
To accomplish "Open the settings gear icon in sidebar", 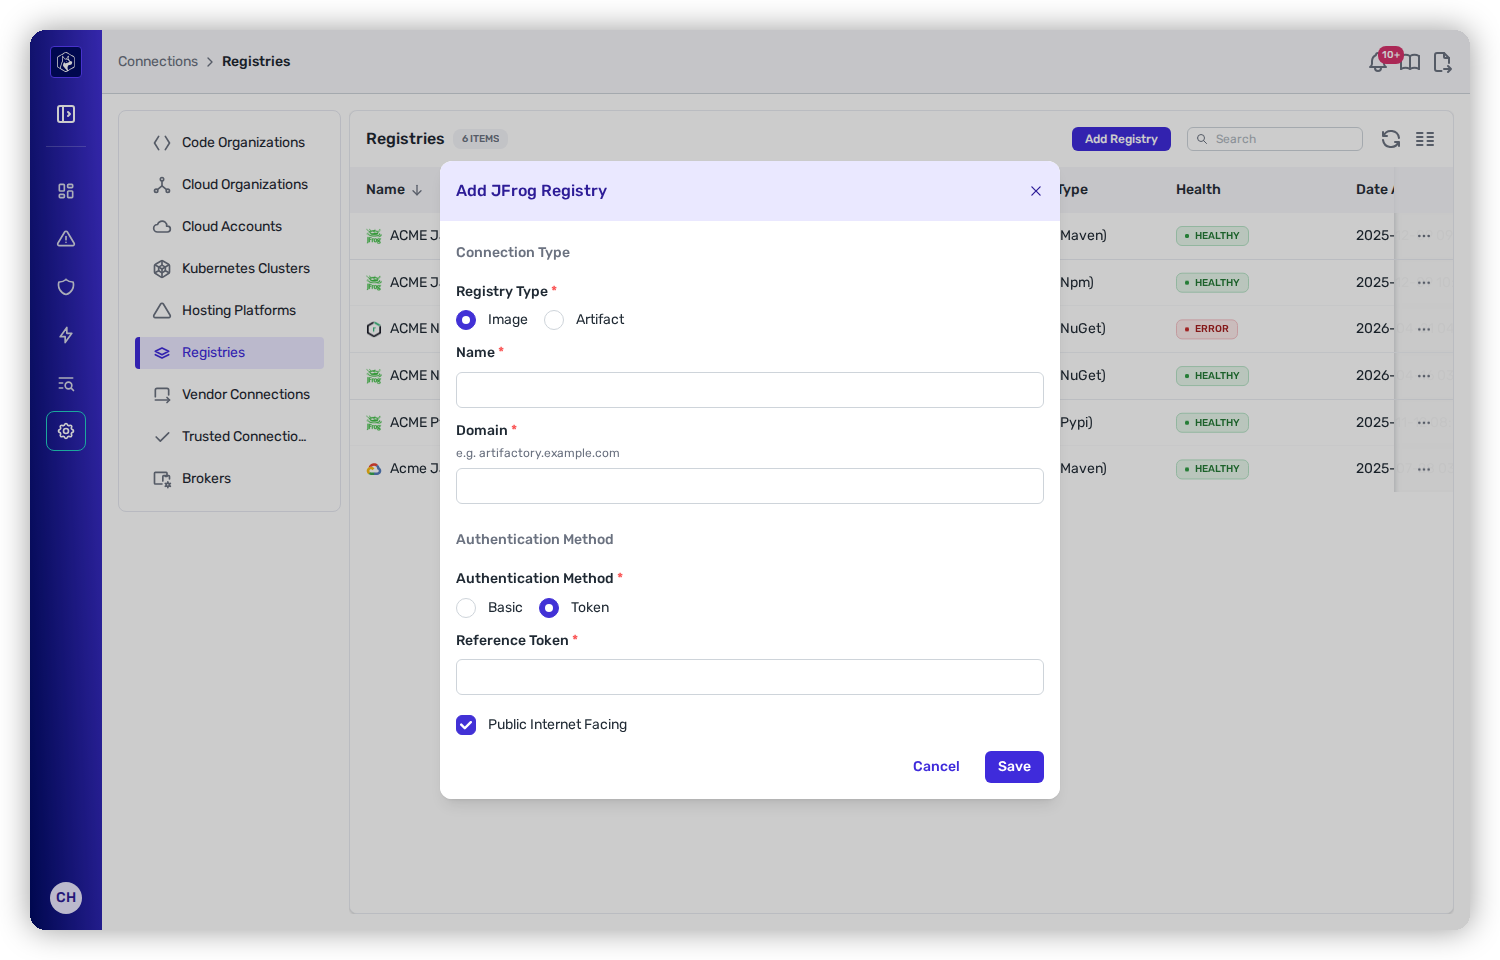I will (66, 431).
